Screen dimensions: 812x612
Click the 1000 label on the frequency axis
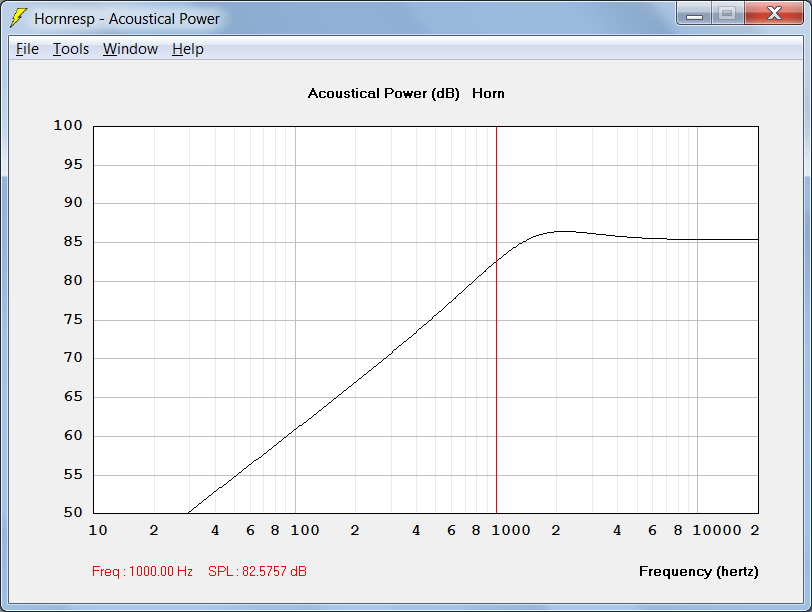(x=511, y=530)
